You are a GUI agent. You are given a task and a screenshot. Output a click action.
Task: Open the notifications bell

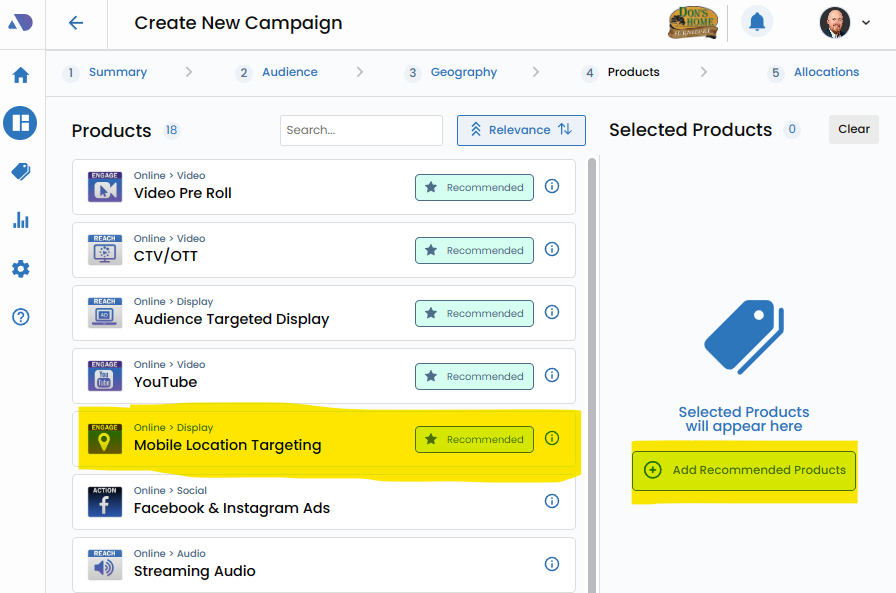(x=757, y=22)
